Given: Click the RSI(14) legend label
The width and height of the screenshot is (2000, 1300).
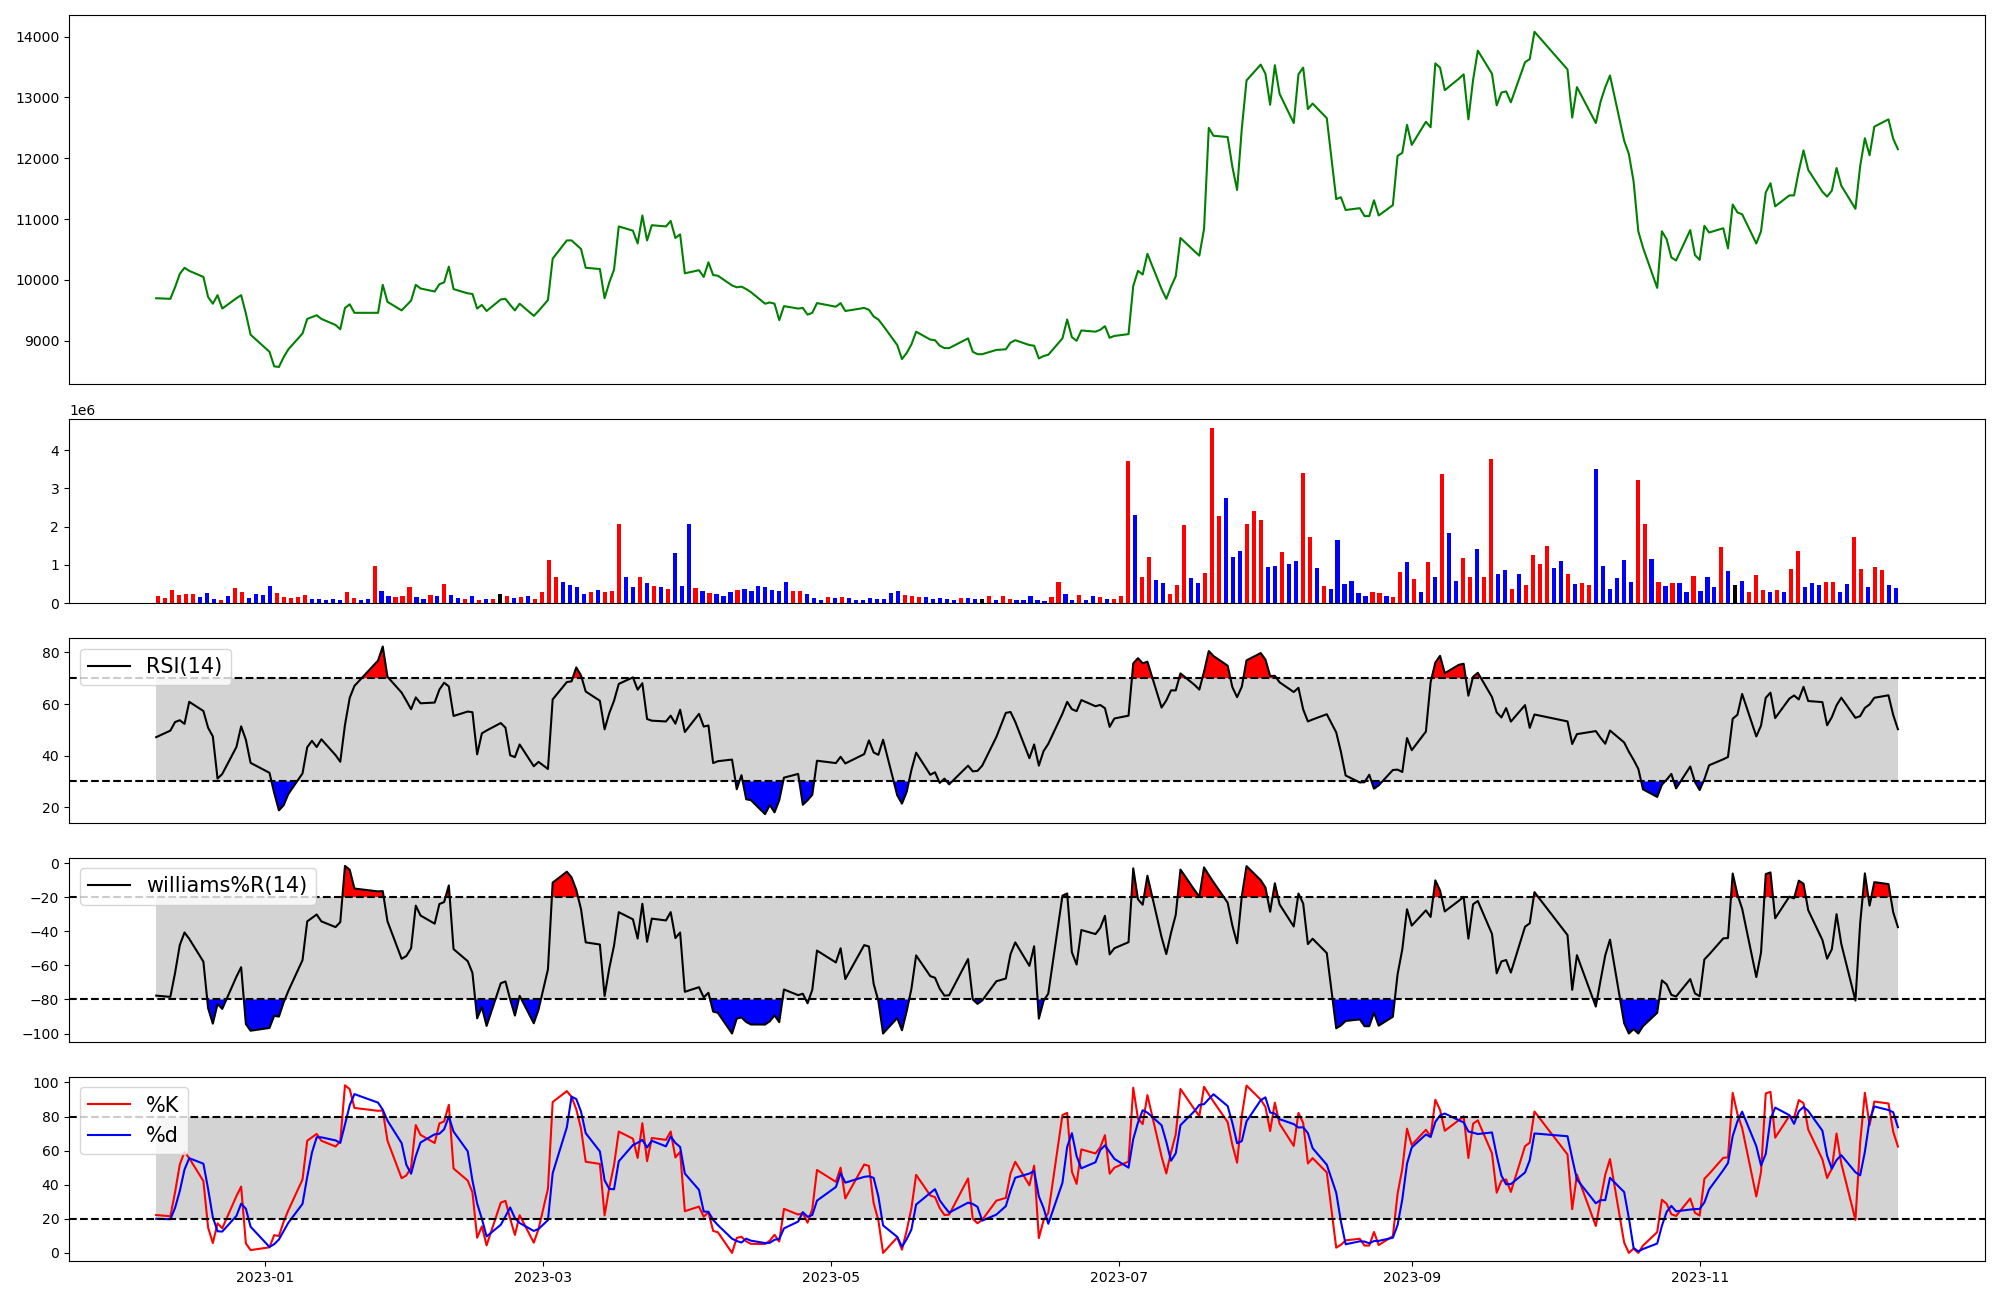Looking at the screenshot, I should pyautogui.click(x=183, y=666).
